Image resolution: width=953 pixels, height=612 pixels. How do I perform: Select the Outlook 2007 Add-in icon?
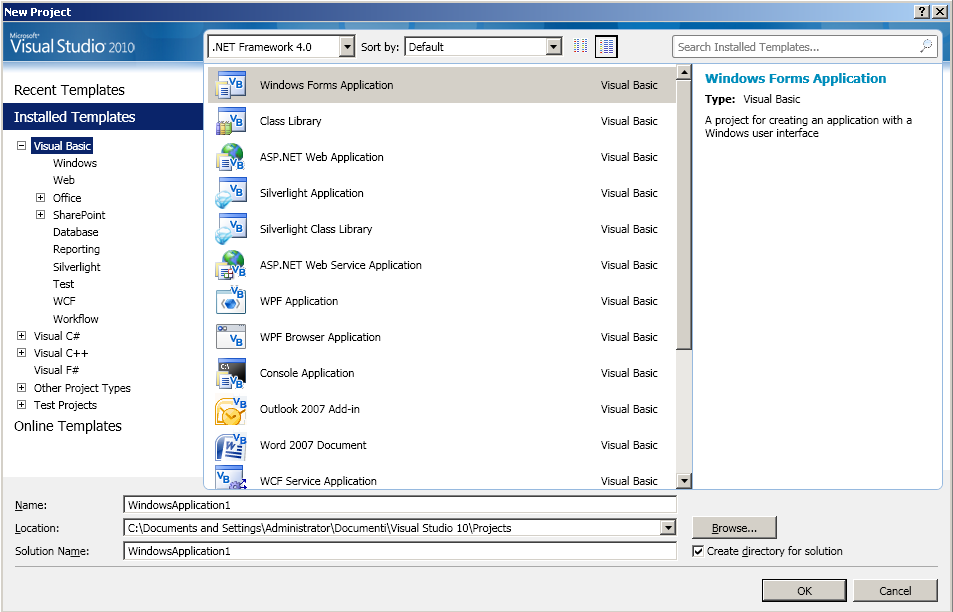(x=231, y=409)
